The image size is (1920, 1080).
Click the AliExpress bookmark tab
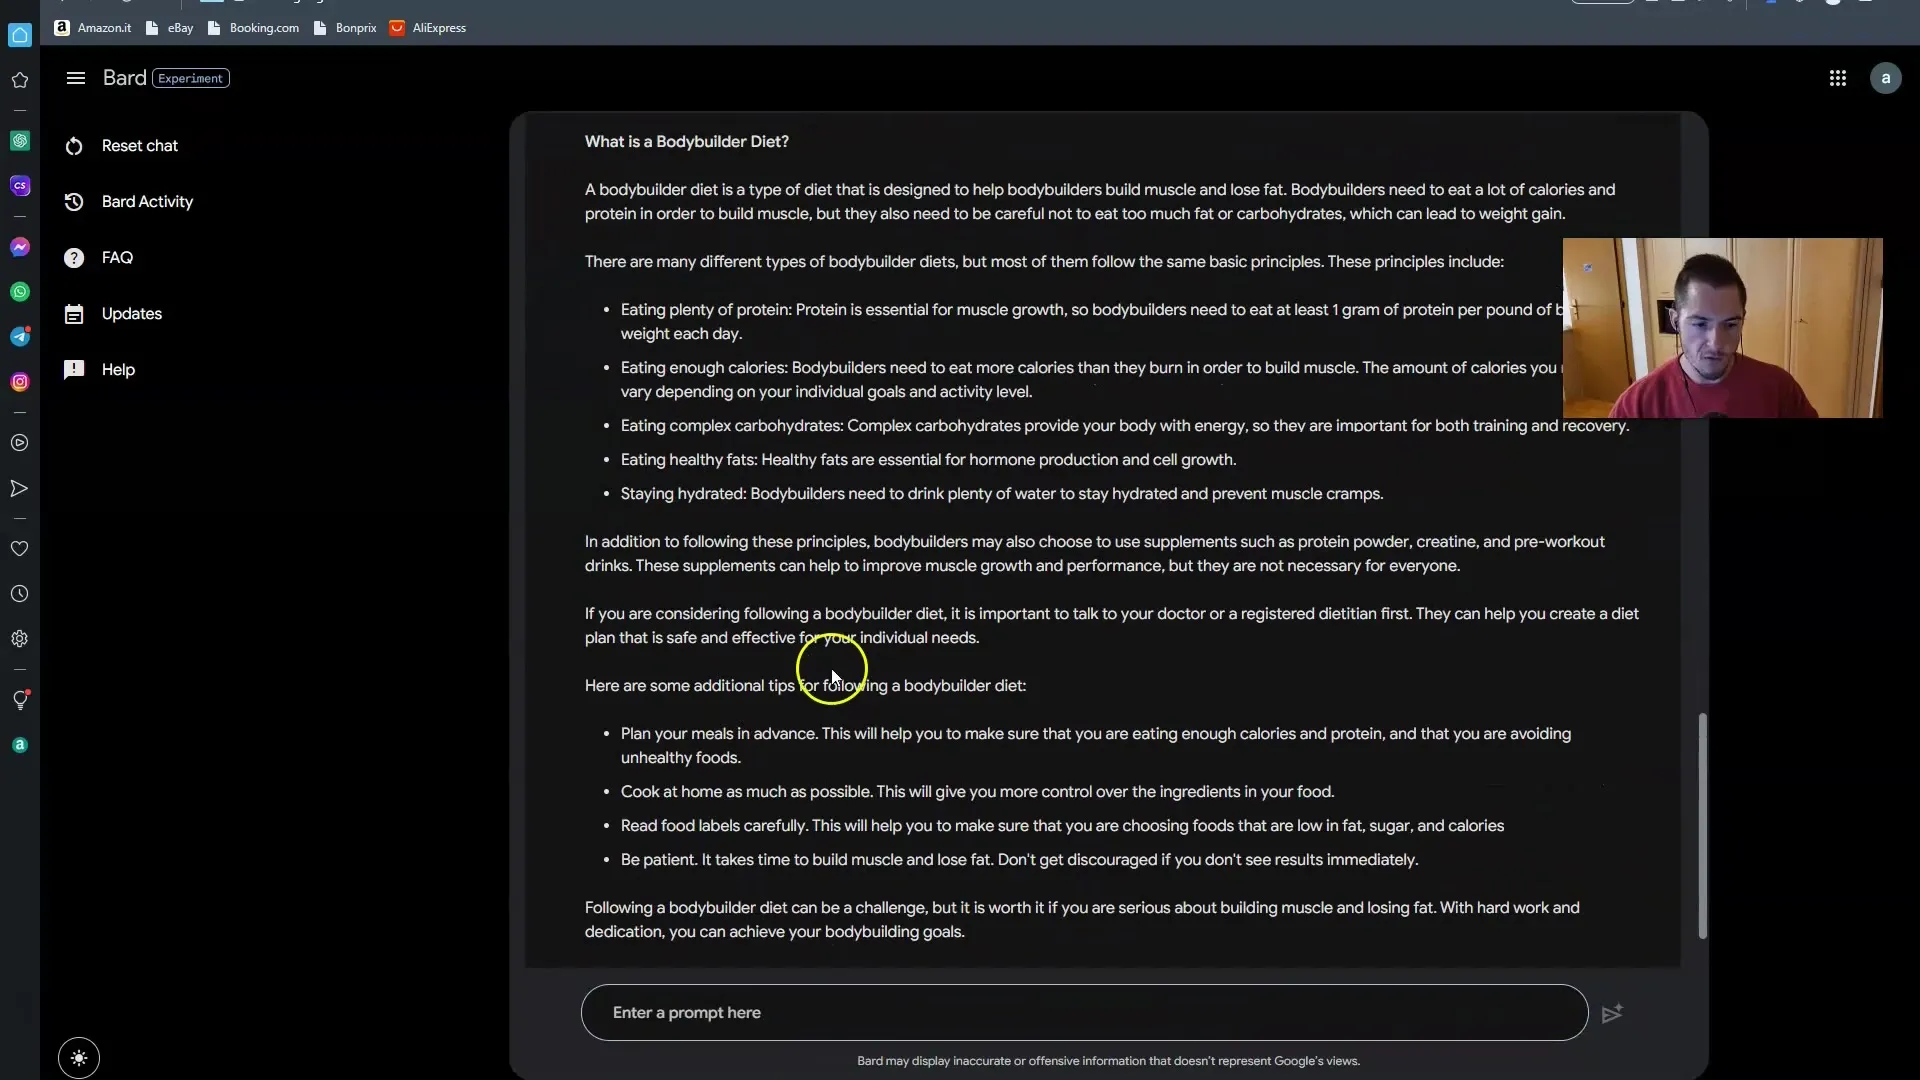(438, 26)
